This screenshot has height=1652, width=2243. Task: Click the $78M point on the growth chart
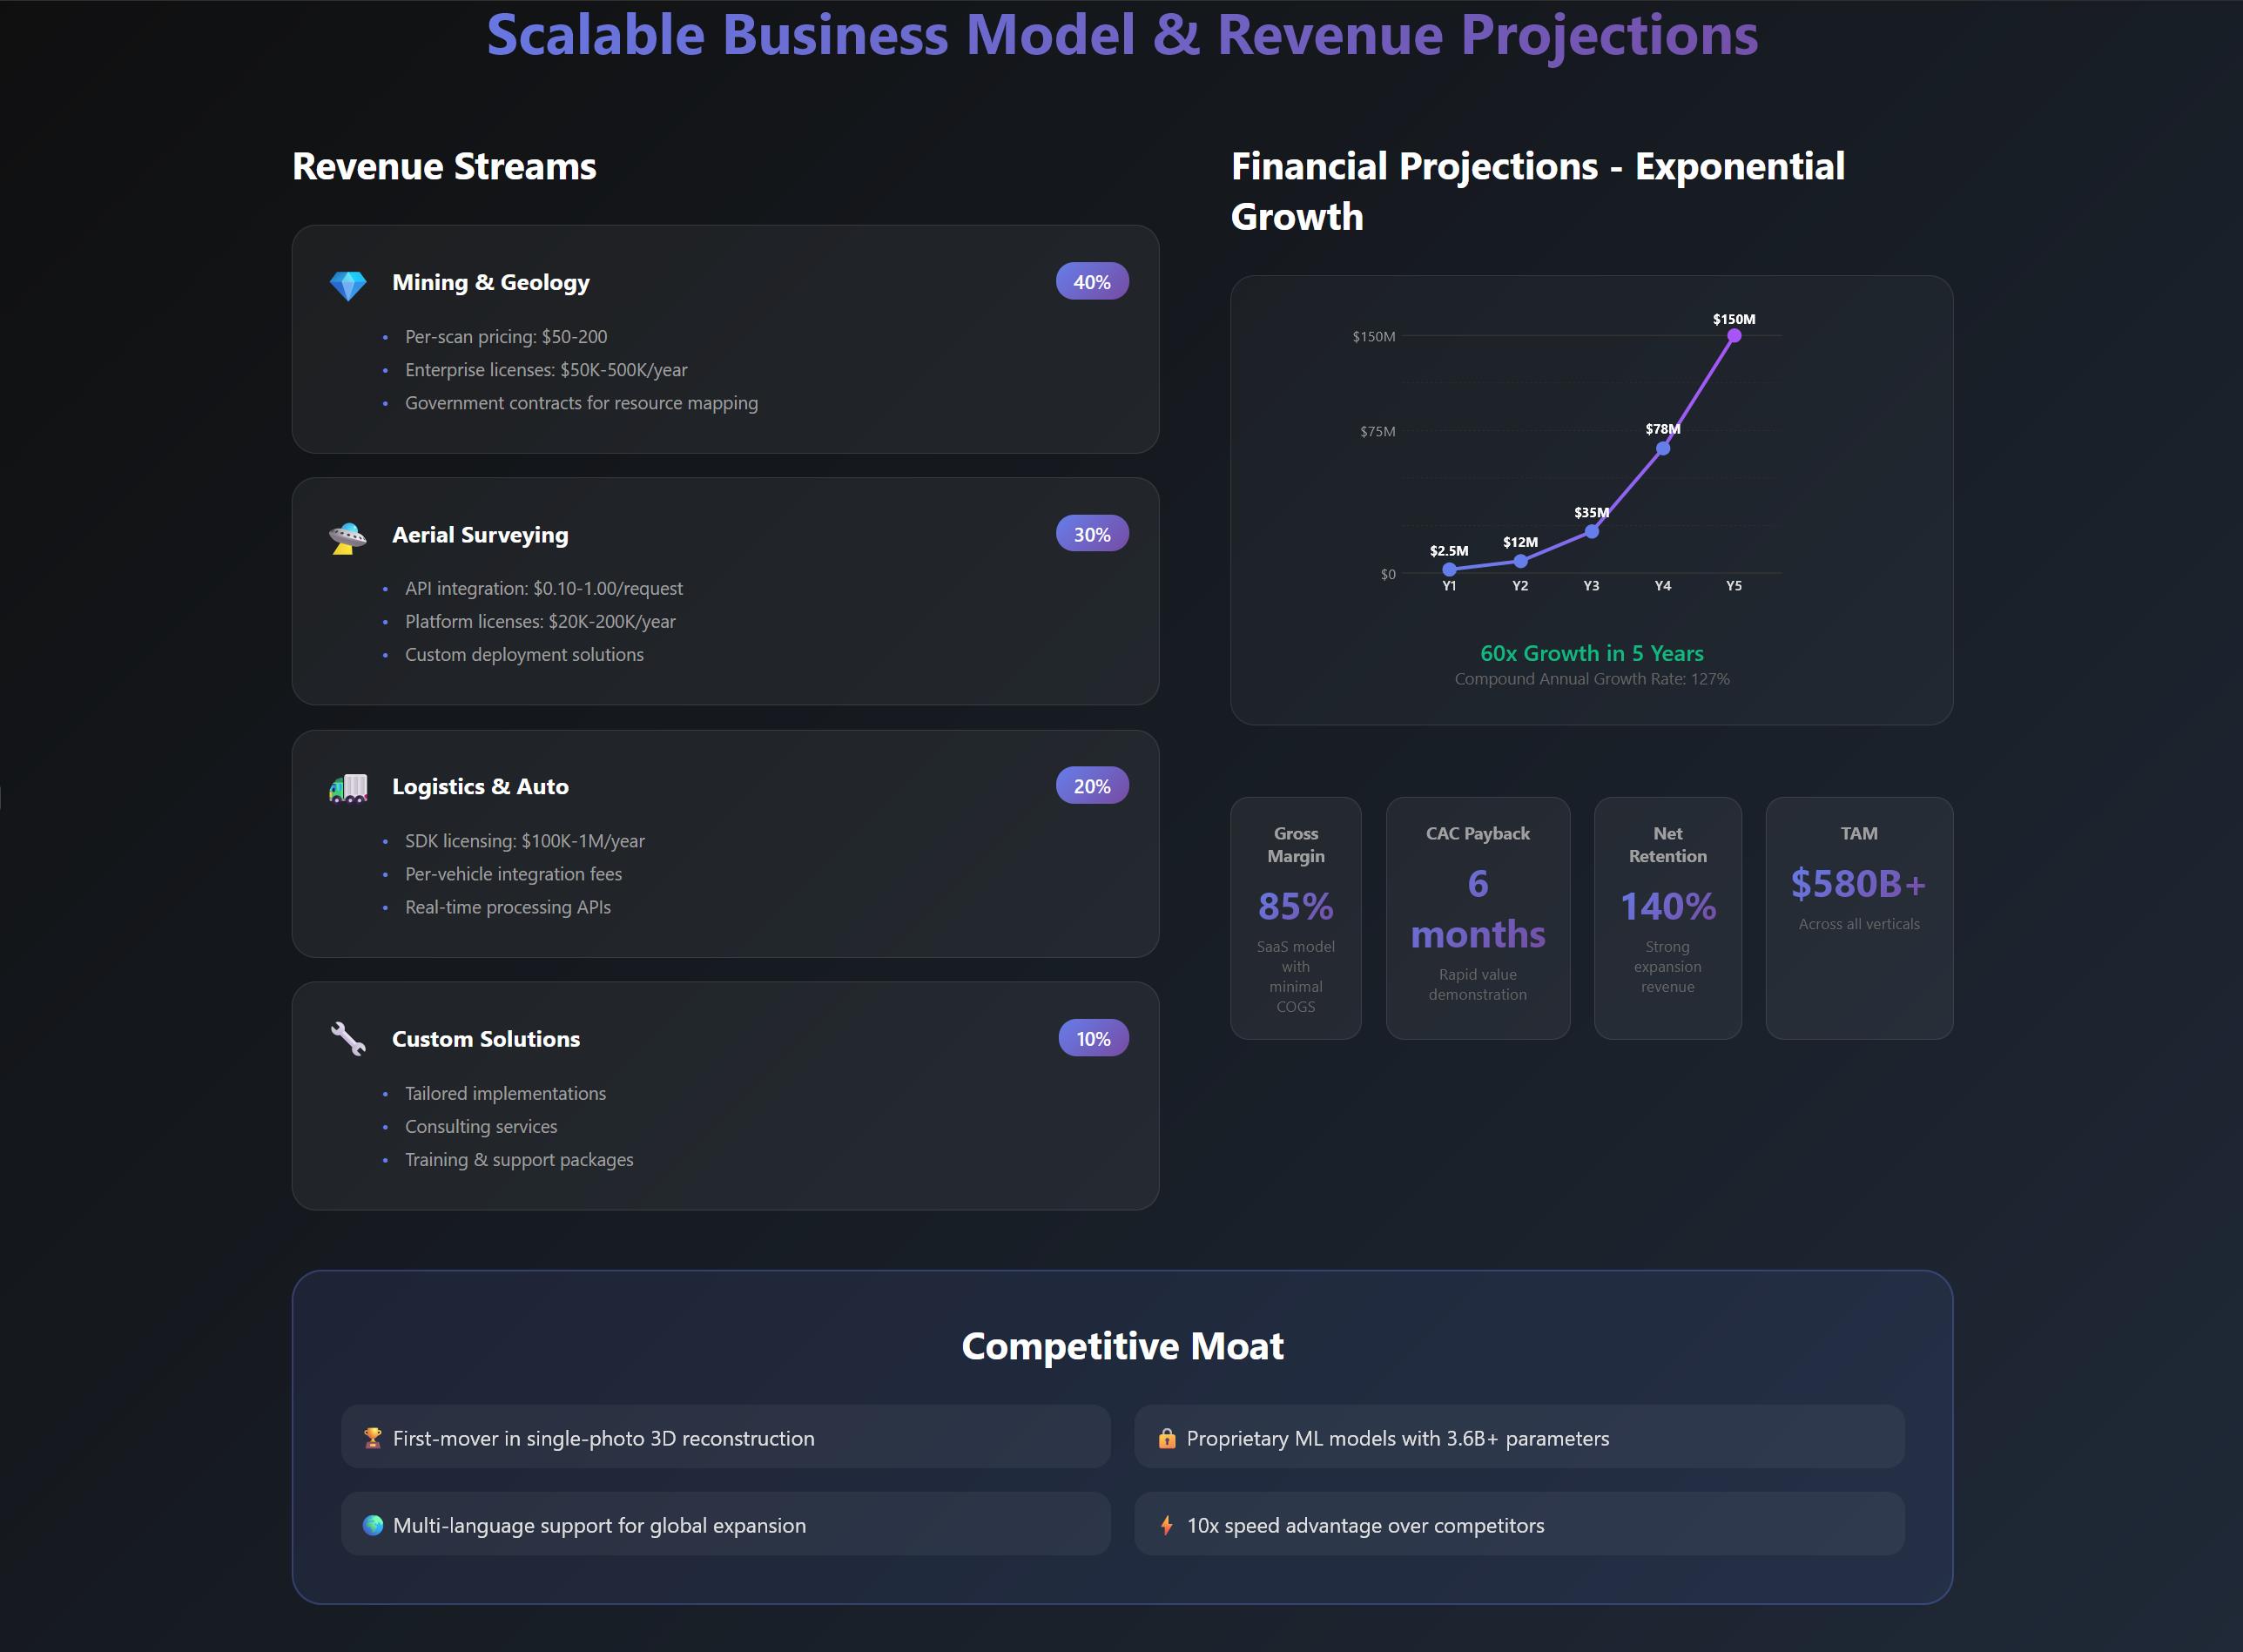click(x=1663, y=449)
